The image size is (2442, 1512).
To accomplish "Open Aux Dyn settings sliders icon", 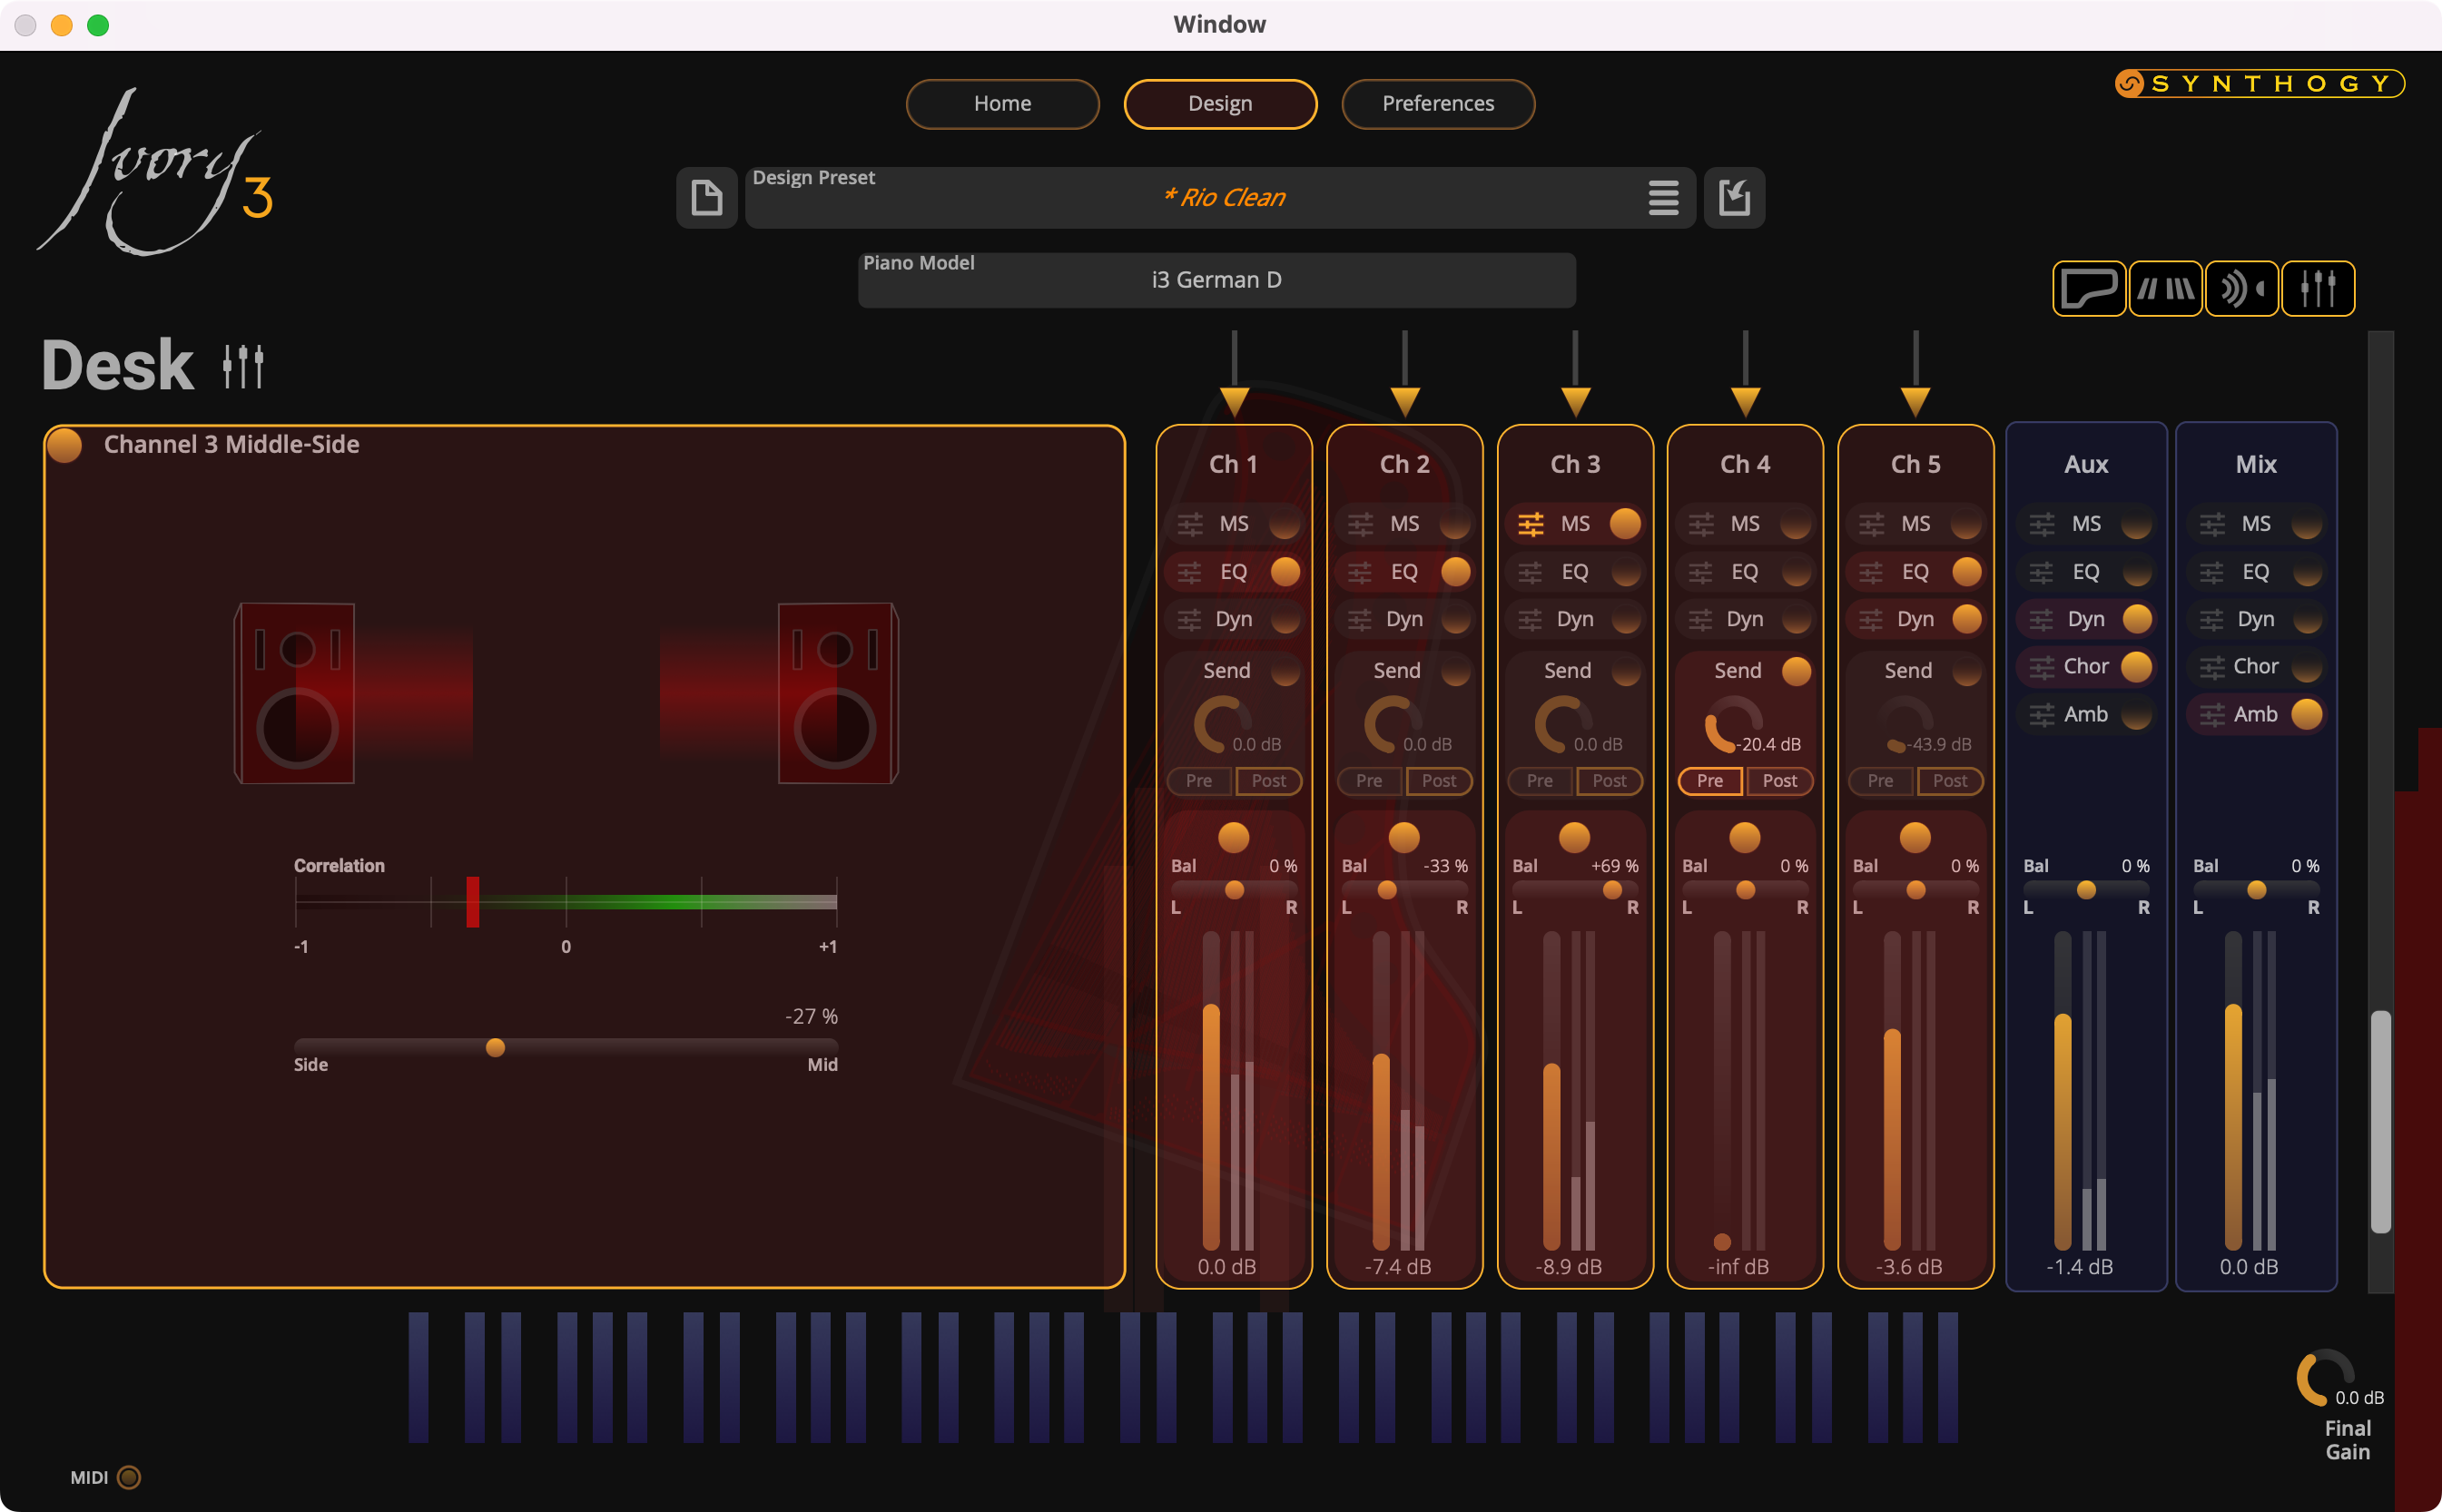I will [x=2041, y=620].
